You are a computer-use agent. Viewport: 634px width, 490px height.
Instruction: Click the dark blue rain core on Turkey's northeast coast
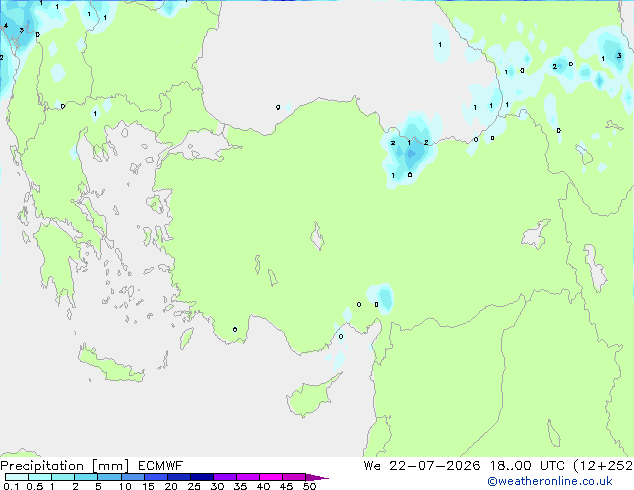411,154
